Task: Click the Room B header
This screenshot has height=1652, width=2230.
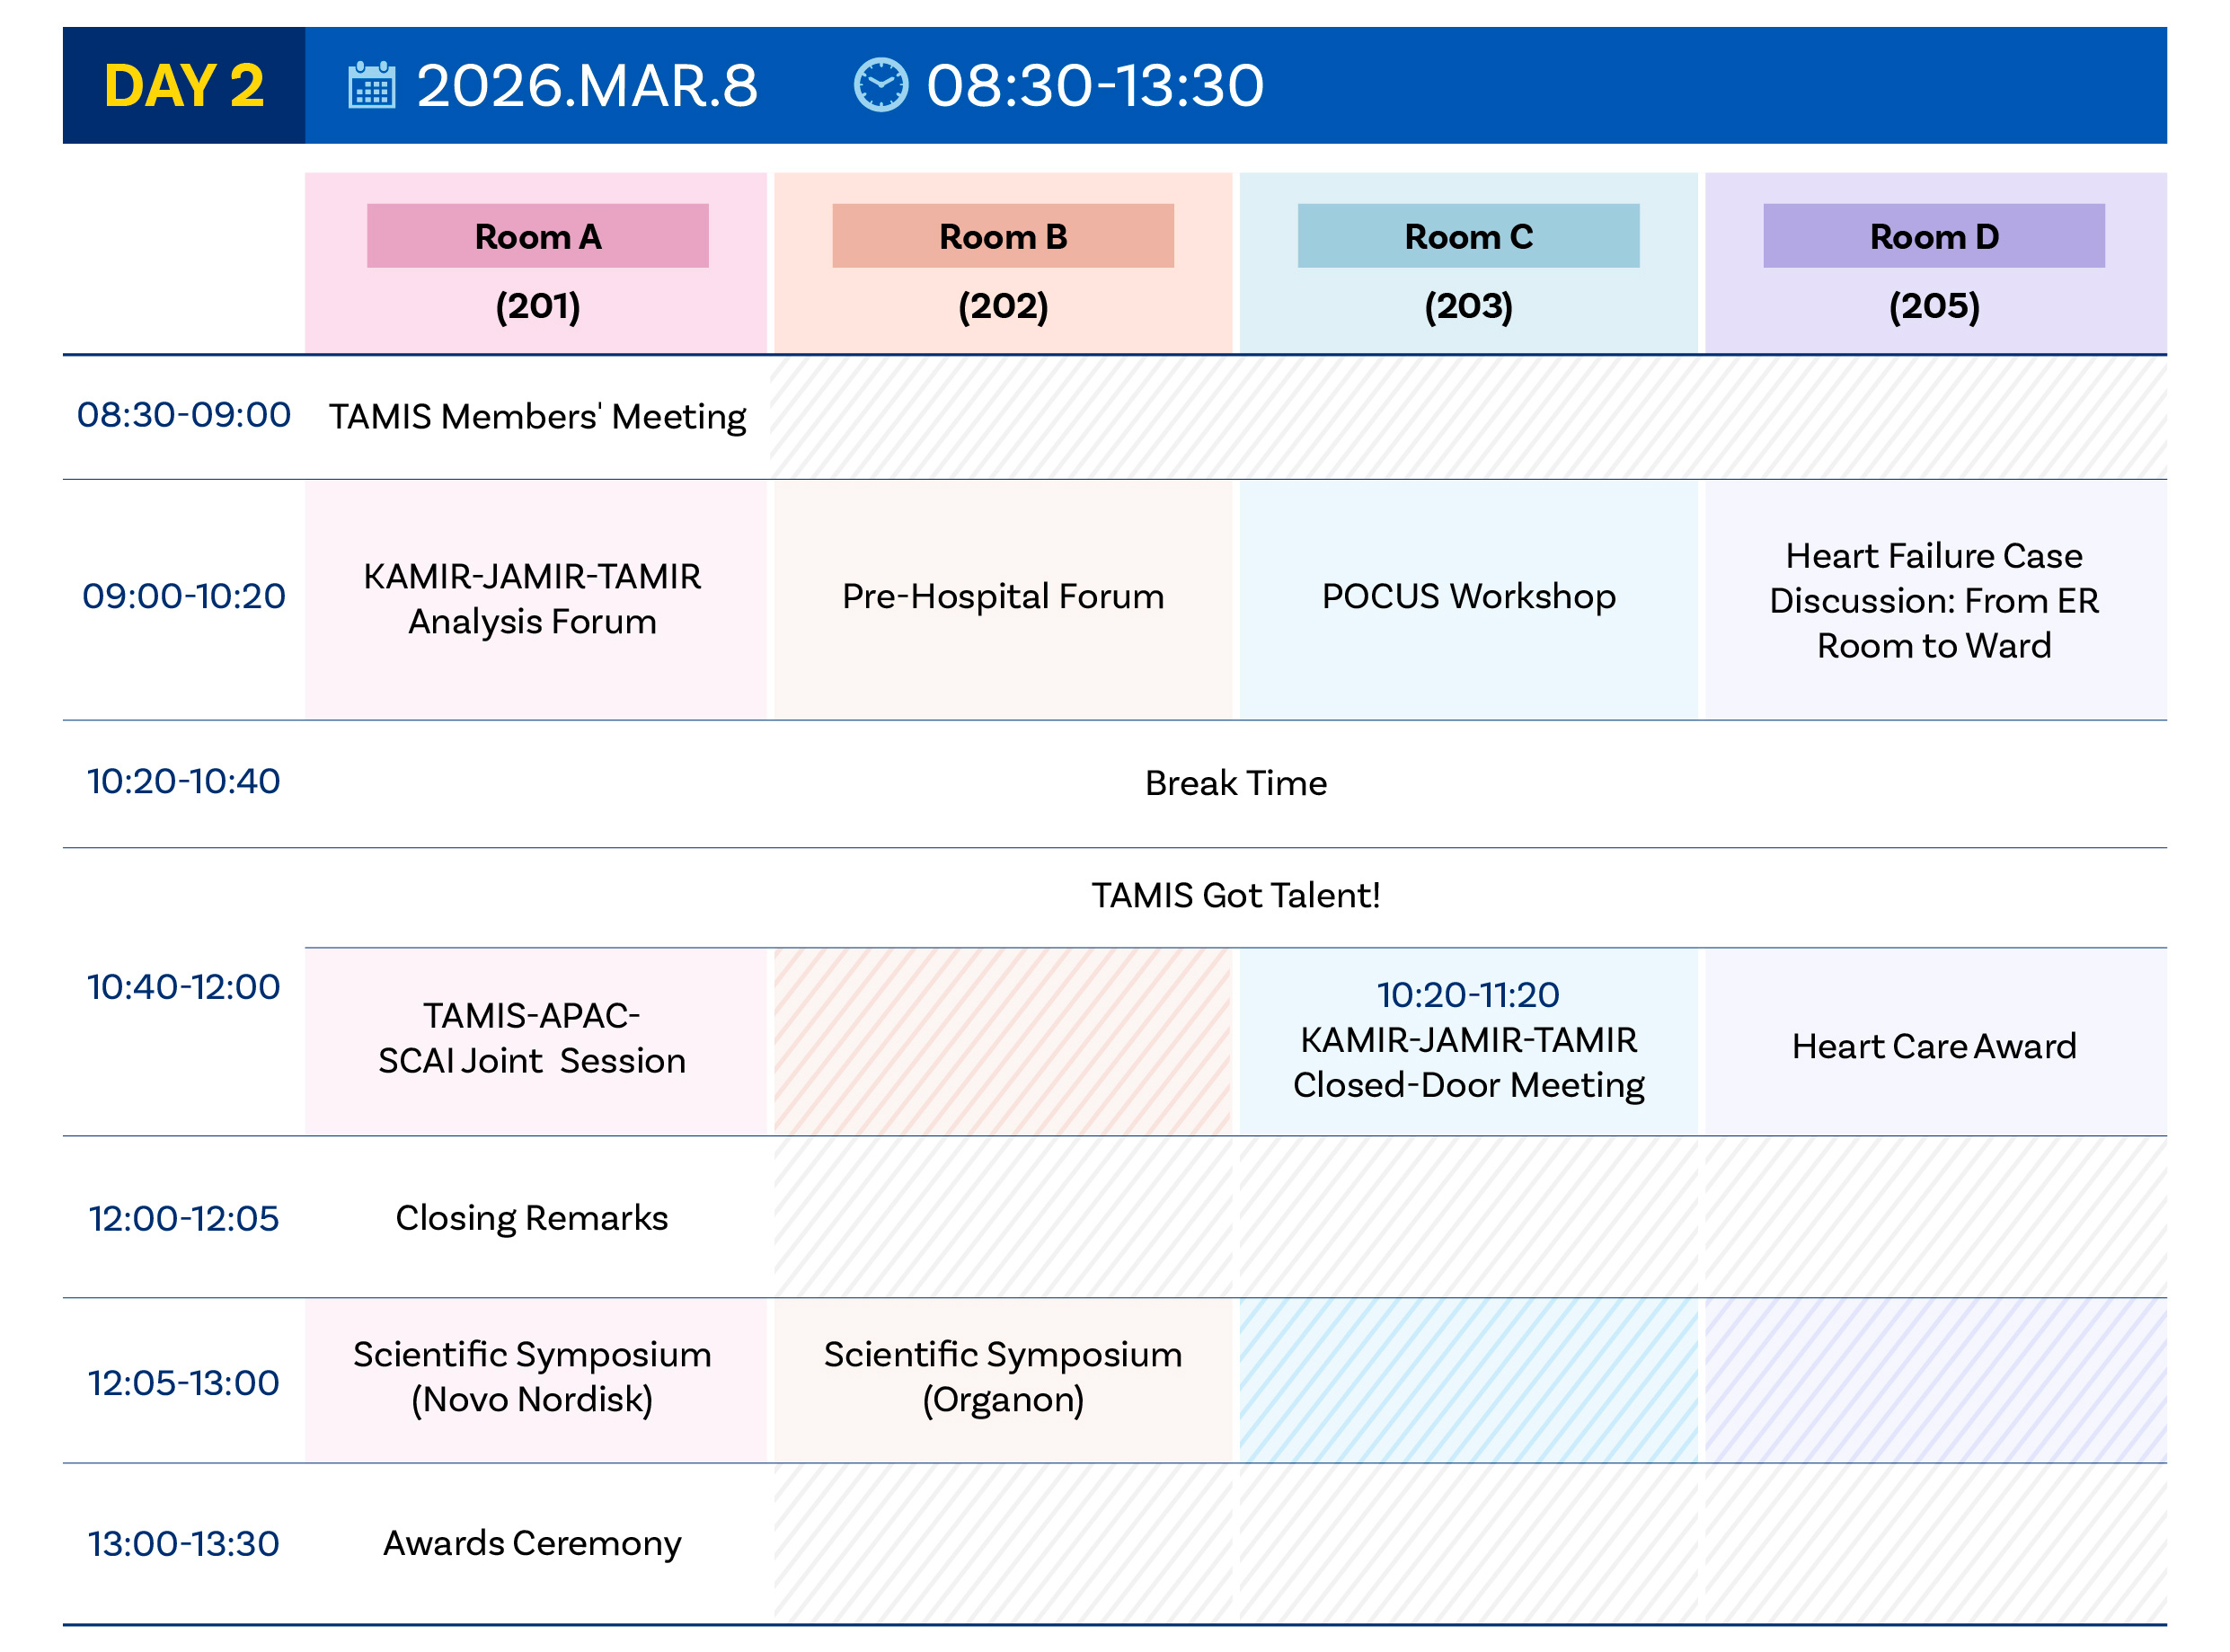Action: point(1002,236)
